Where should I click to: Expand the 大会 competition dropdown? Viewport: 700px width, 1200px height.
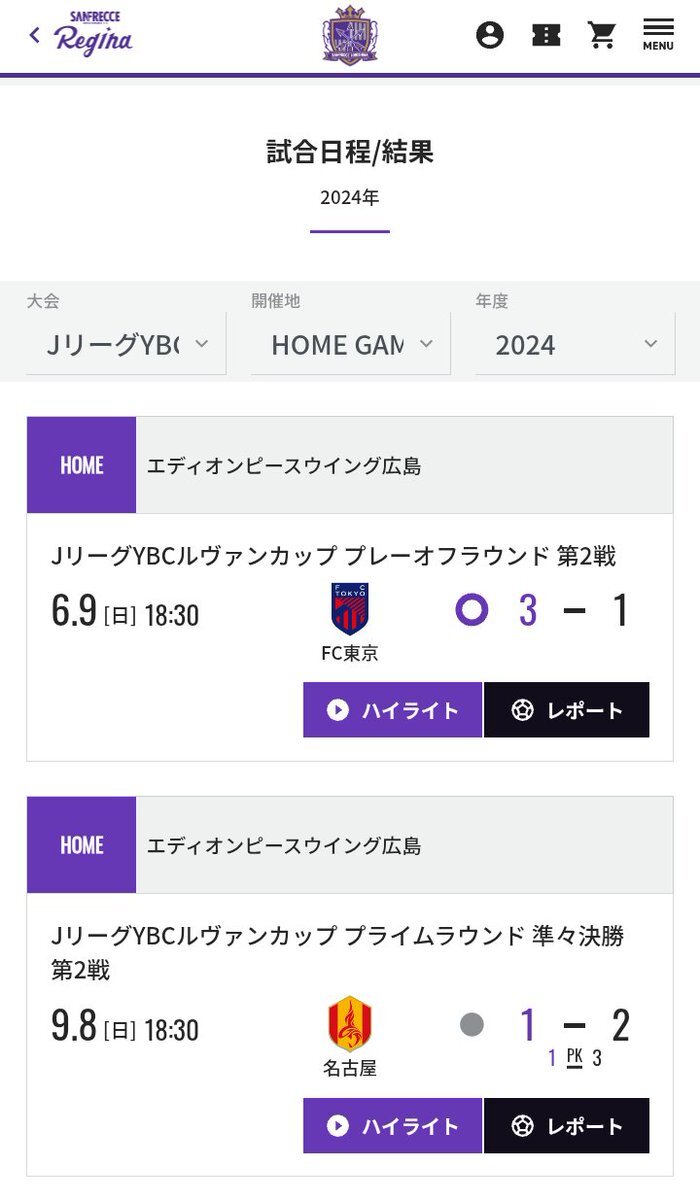coord(126,345)
